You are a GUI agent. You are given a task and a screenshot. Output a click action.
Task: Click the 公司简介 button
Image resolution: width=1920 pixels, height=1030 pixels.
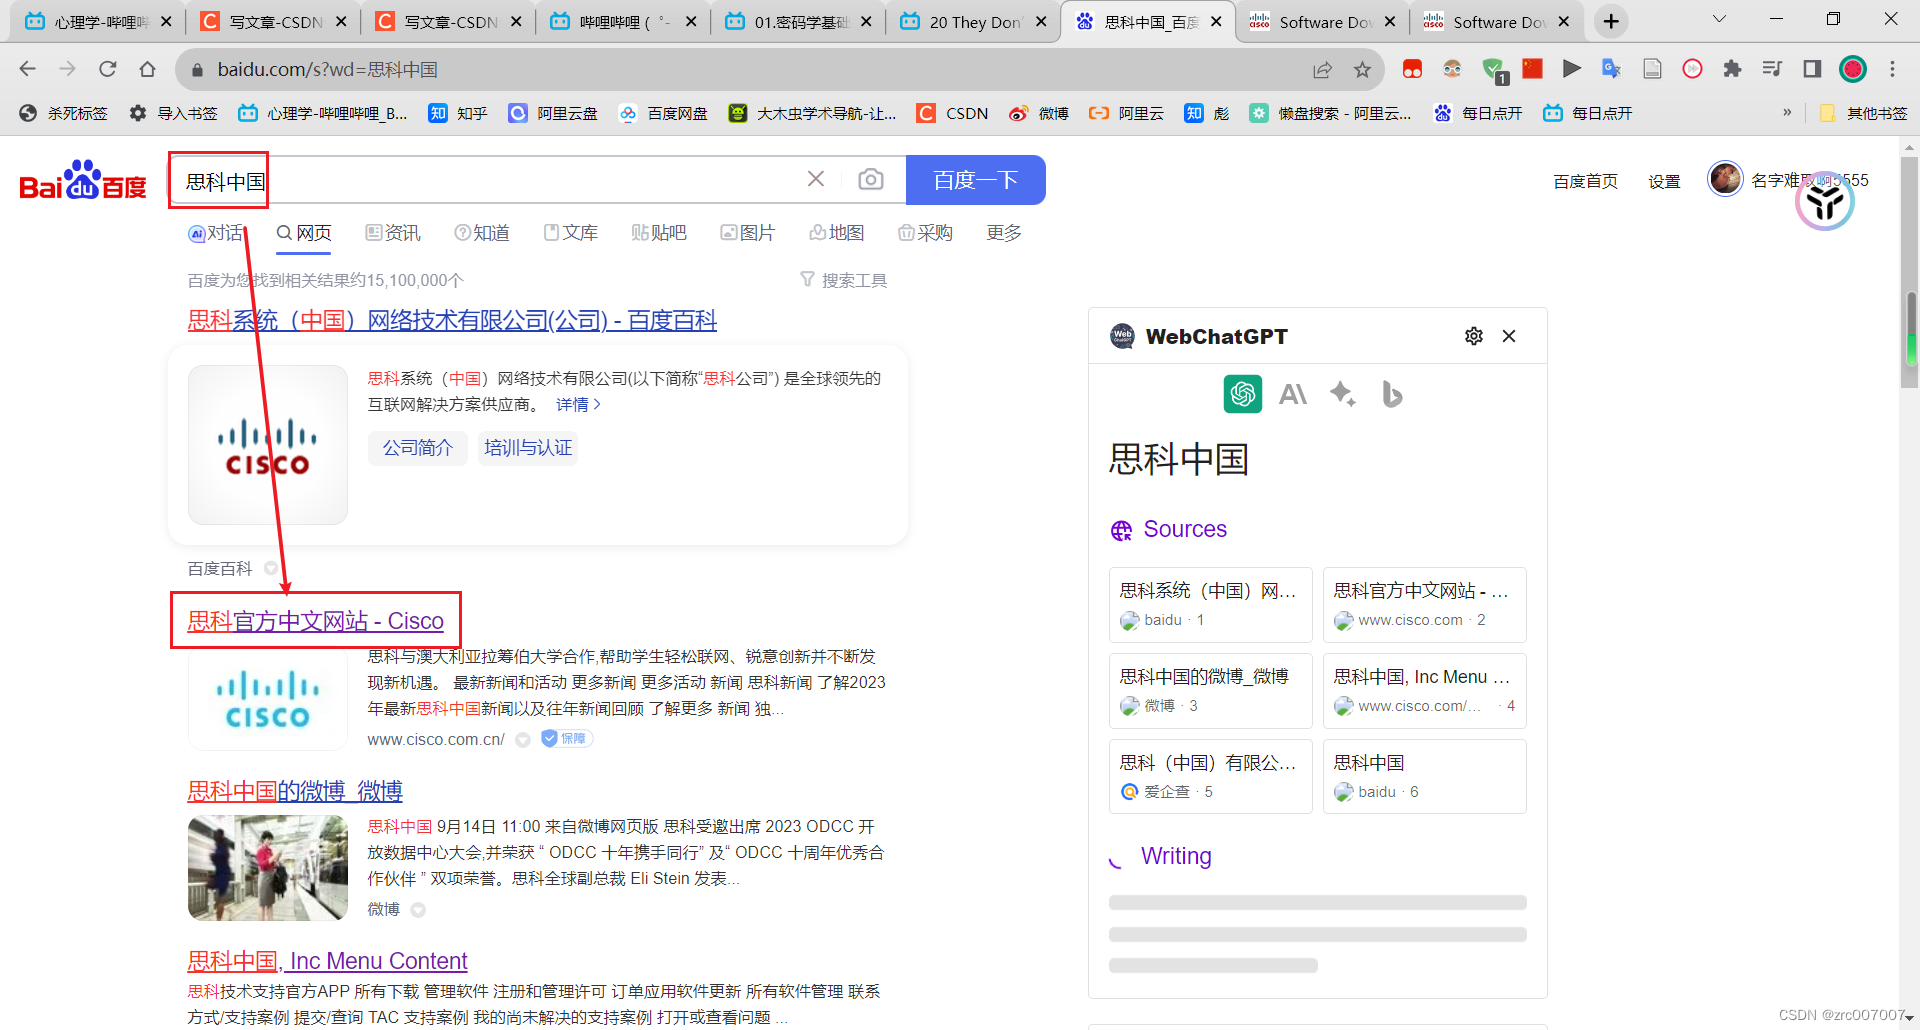click(x=418, y=448)
